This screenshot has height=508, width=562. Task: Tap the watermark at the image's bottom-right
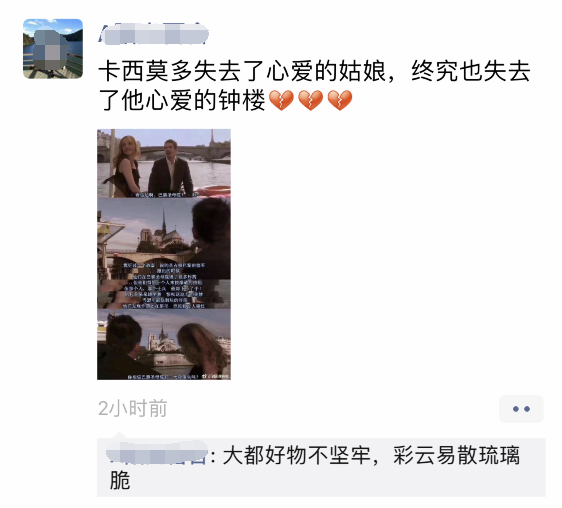point(215,376)
